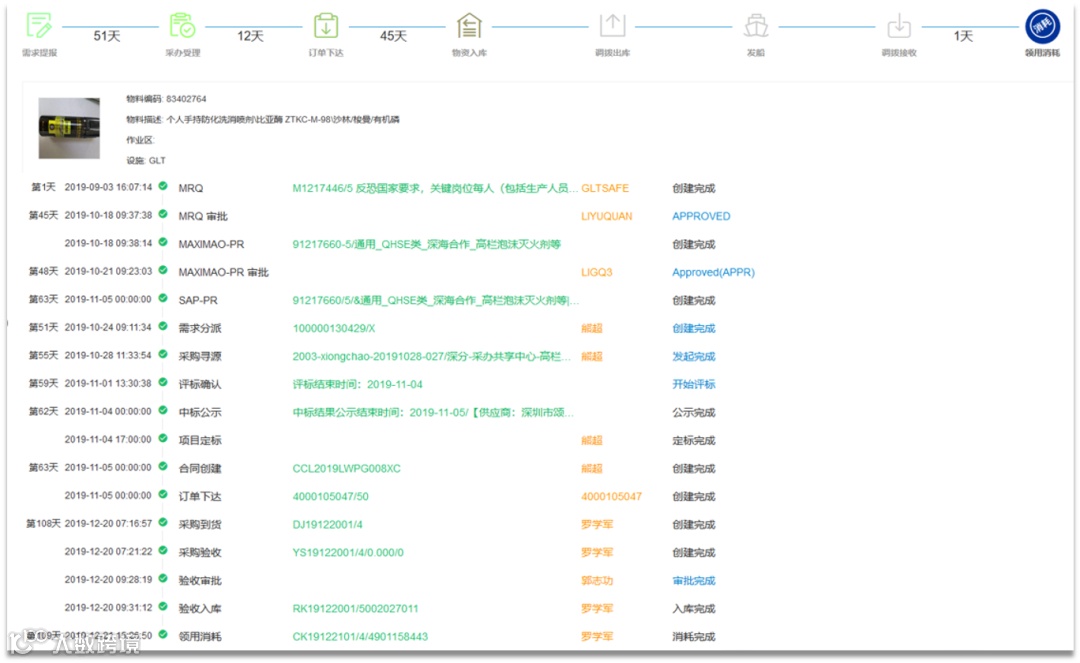The image size is (1080, 663).
Task: Open order link 4000105047/50
Action: click(331, 496)
